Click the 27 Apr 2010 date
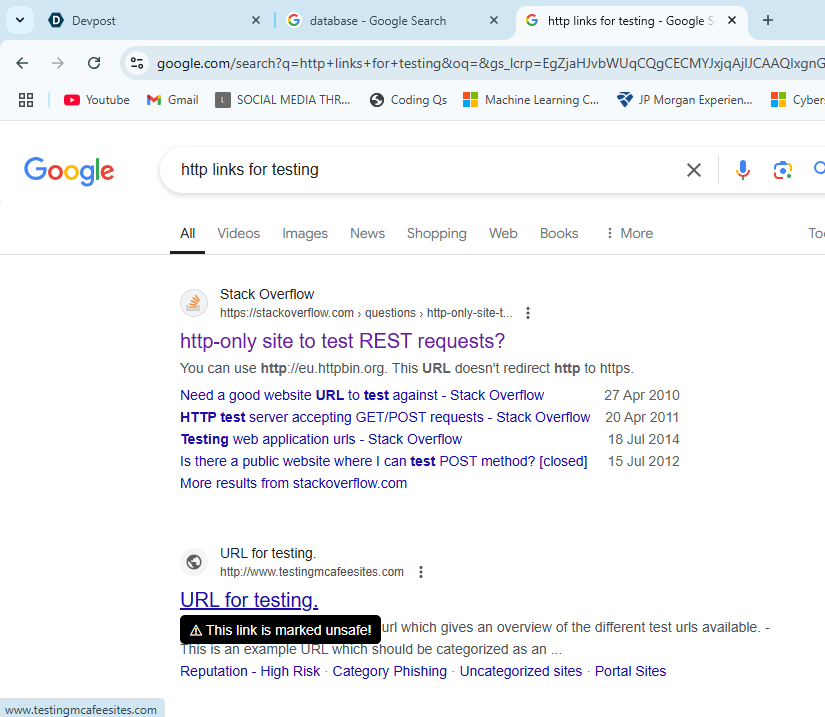 click(642, 395)
